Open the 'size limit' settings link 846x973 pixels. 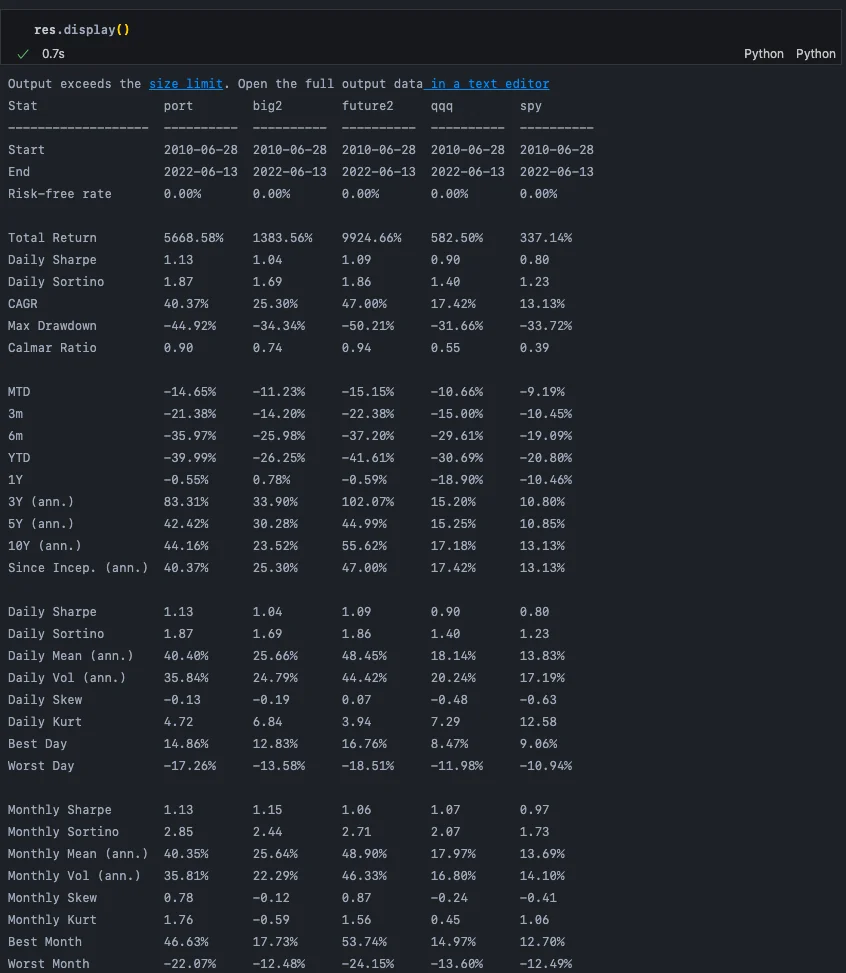click(x=186, y=84)
